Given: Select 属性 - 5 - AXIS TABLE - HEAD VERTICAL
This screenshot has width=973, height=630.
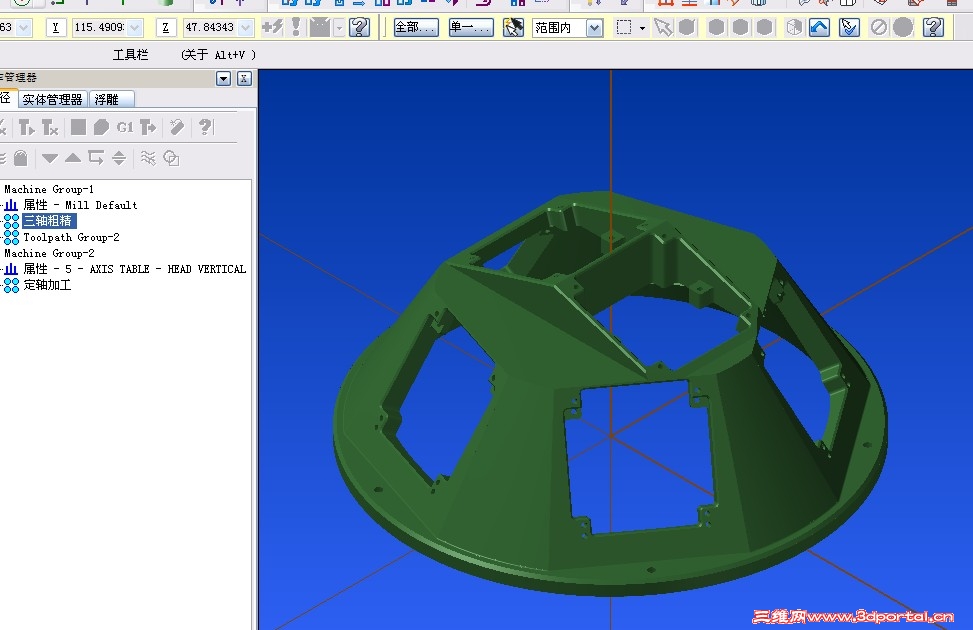Looking at the screenshot, I should (135, 269).
